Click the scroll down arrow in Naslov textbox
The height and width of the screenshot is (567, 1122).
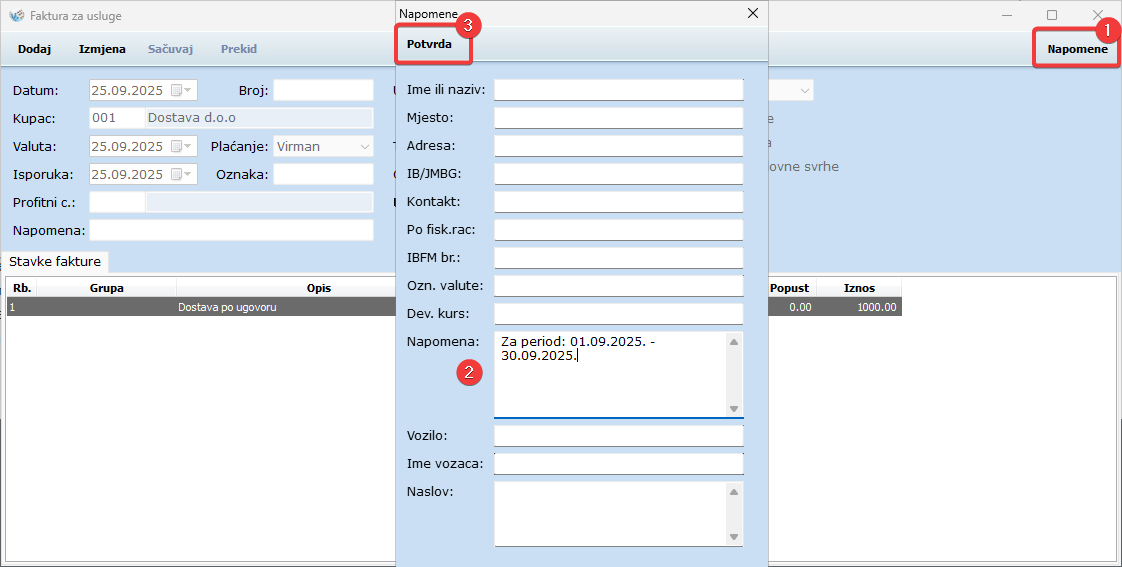[x=733, y=537]
